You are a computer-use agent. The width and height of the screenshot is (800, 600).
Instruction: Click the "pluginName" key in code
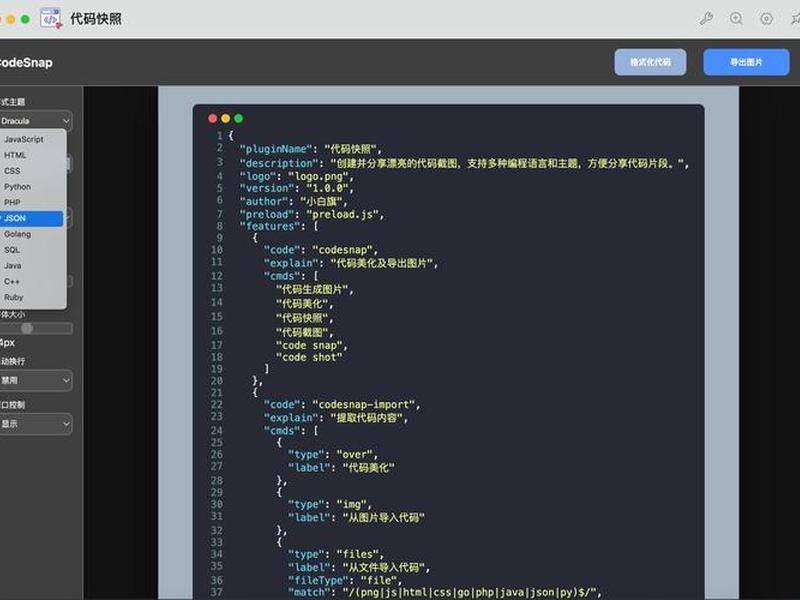tap(276, 149)
